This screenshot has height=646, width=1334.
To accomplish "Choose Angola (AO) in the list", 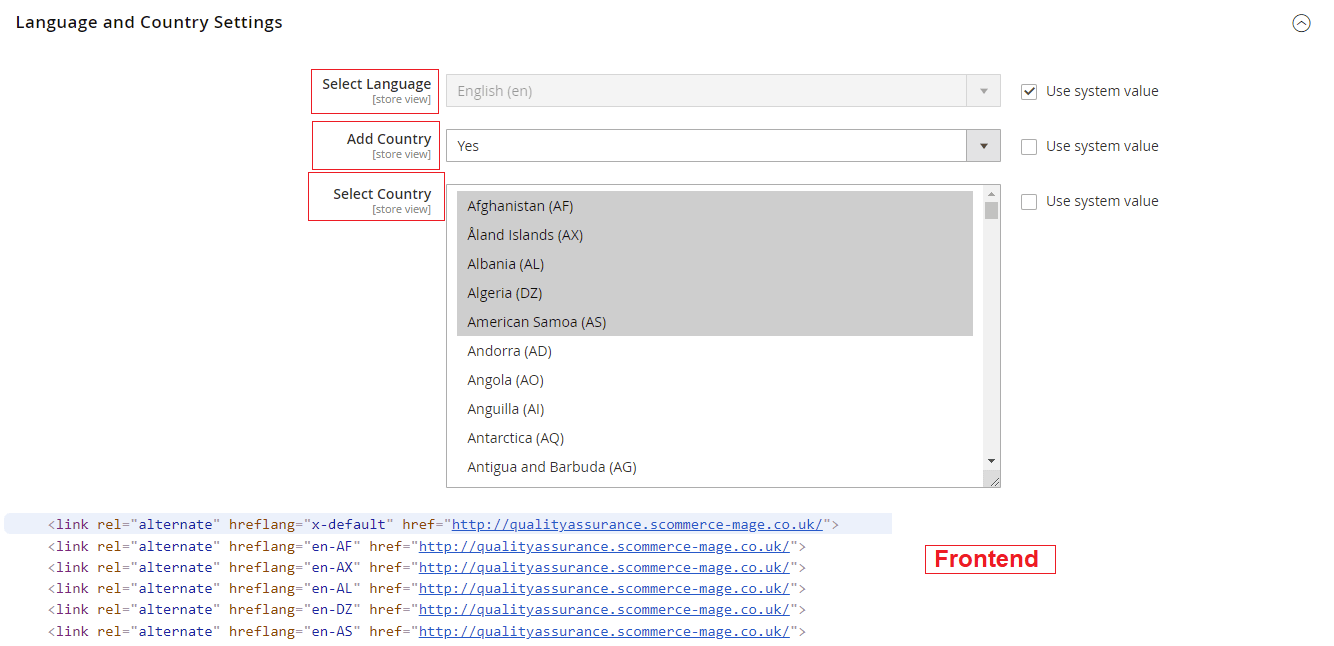I will point(505,380).
